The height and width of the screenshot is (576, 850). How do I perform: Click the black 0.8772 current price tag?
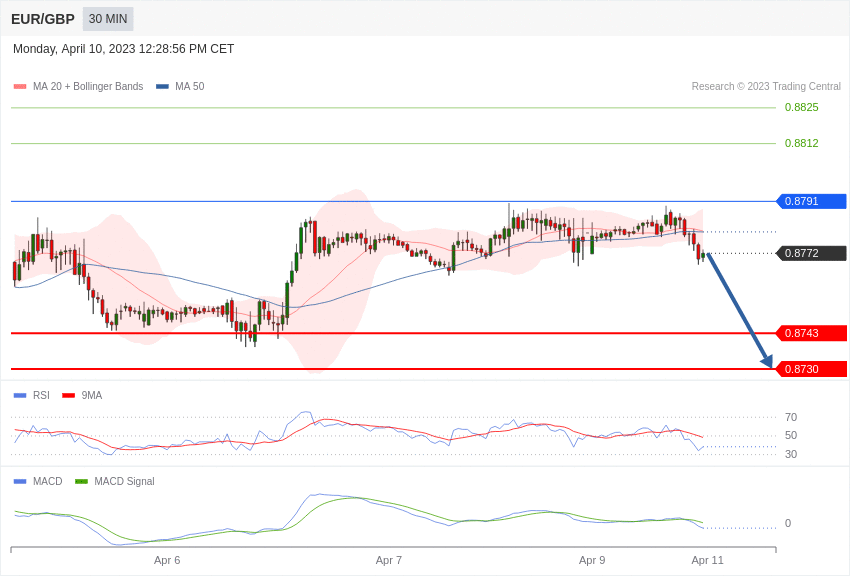tap(812, 253)
